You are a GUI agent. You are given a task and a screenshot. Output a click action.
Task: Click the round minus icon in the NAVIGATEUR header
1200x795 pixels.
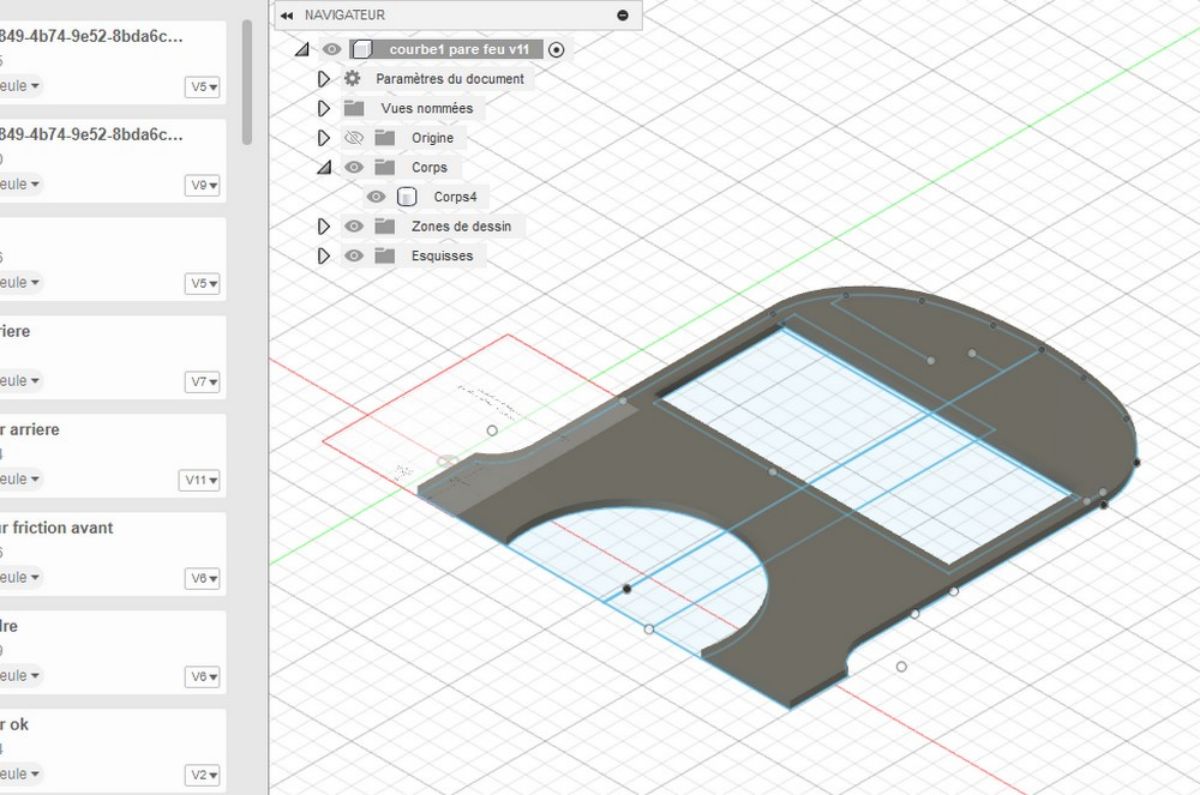tap(623, 16)
